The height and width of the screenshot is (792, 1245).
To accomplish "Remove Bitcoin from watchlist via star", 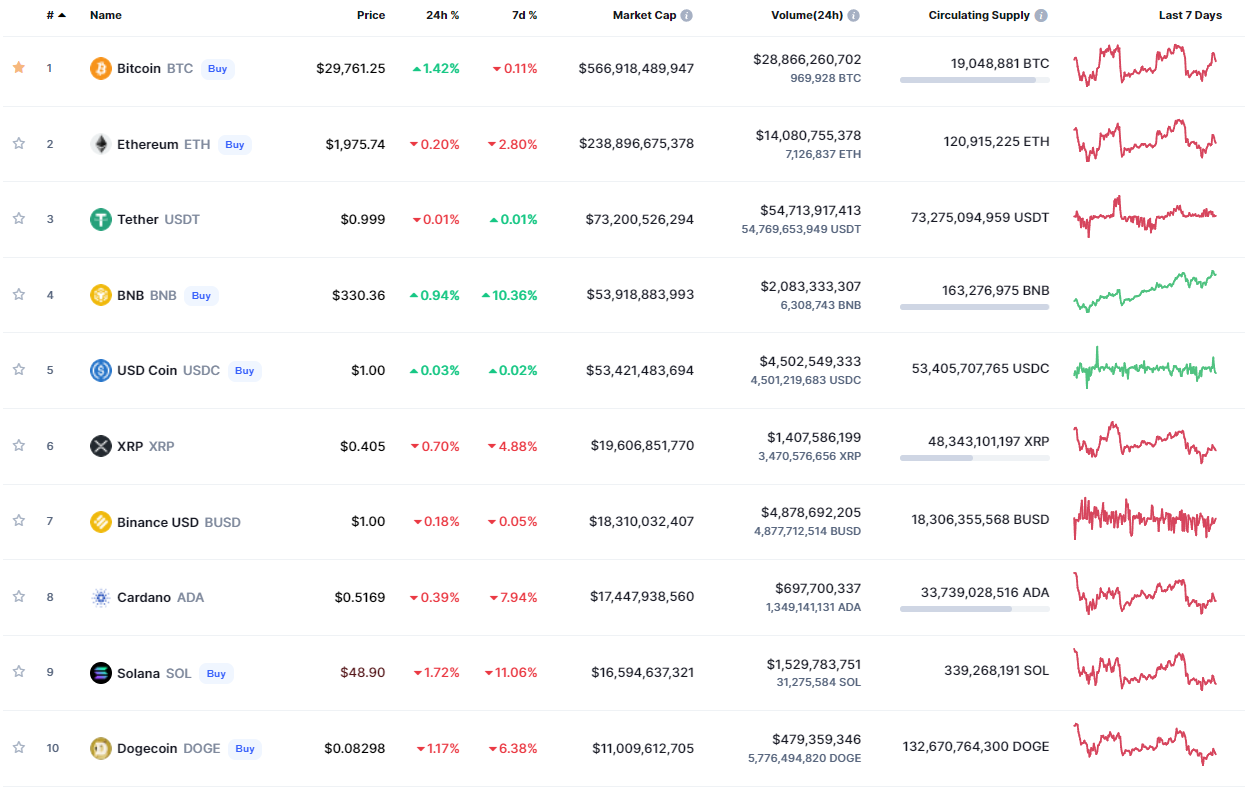I will (x=18, y=67).
